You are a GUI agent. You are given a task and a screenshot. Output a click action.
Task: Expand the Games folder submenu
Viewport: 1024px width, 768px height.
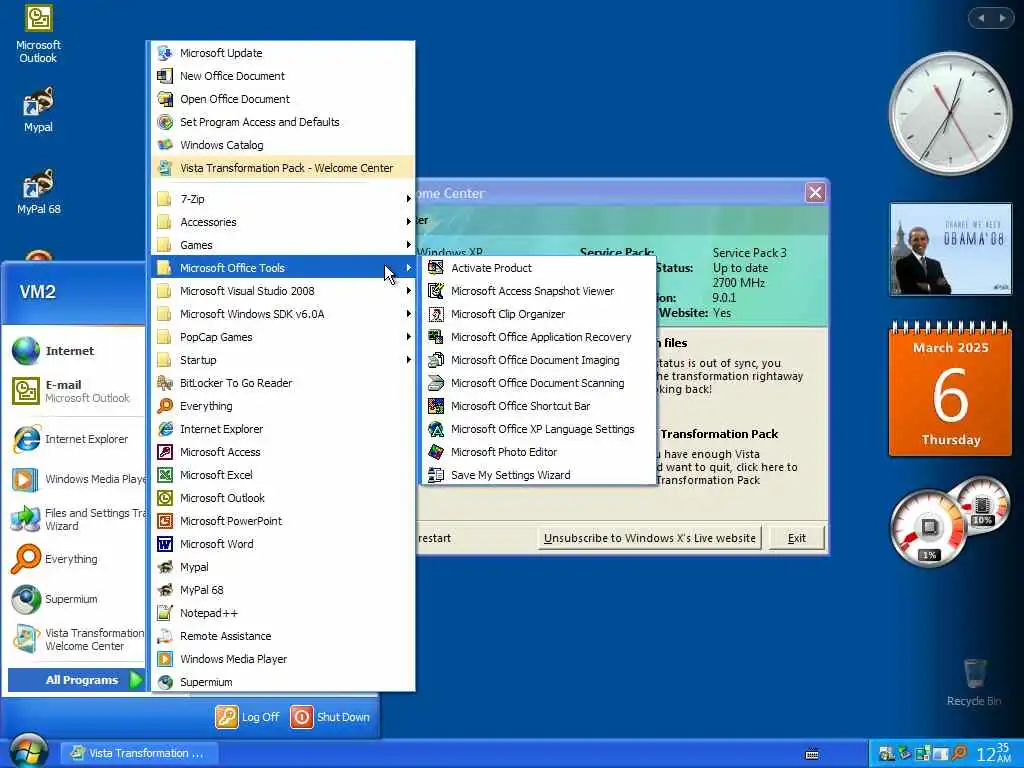tap(283, 245)
